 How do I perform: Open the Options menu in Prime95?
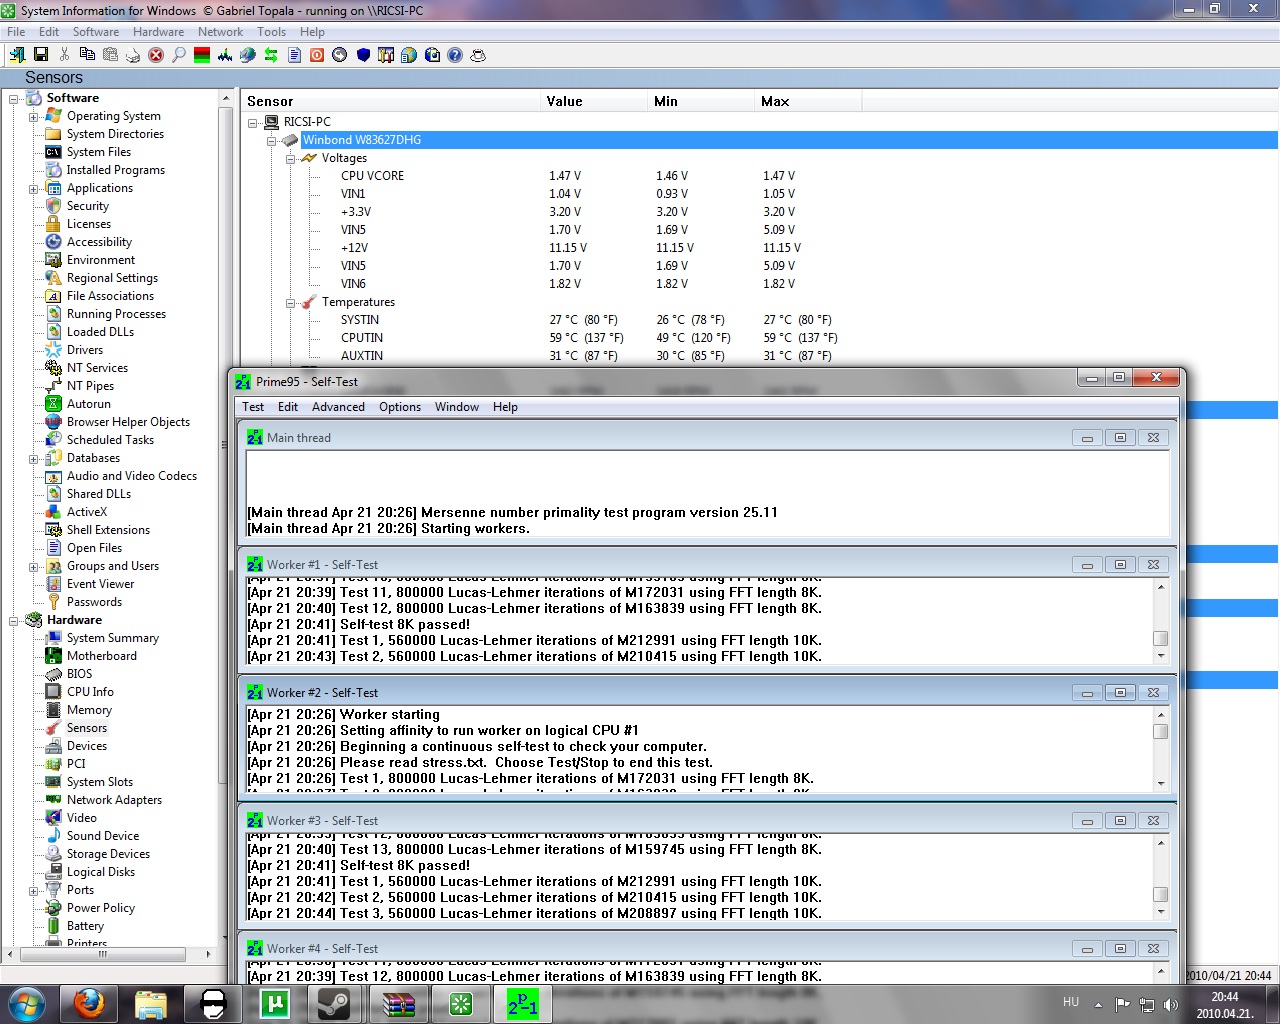click(400, 407)
